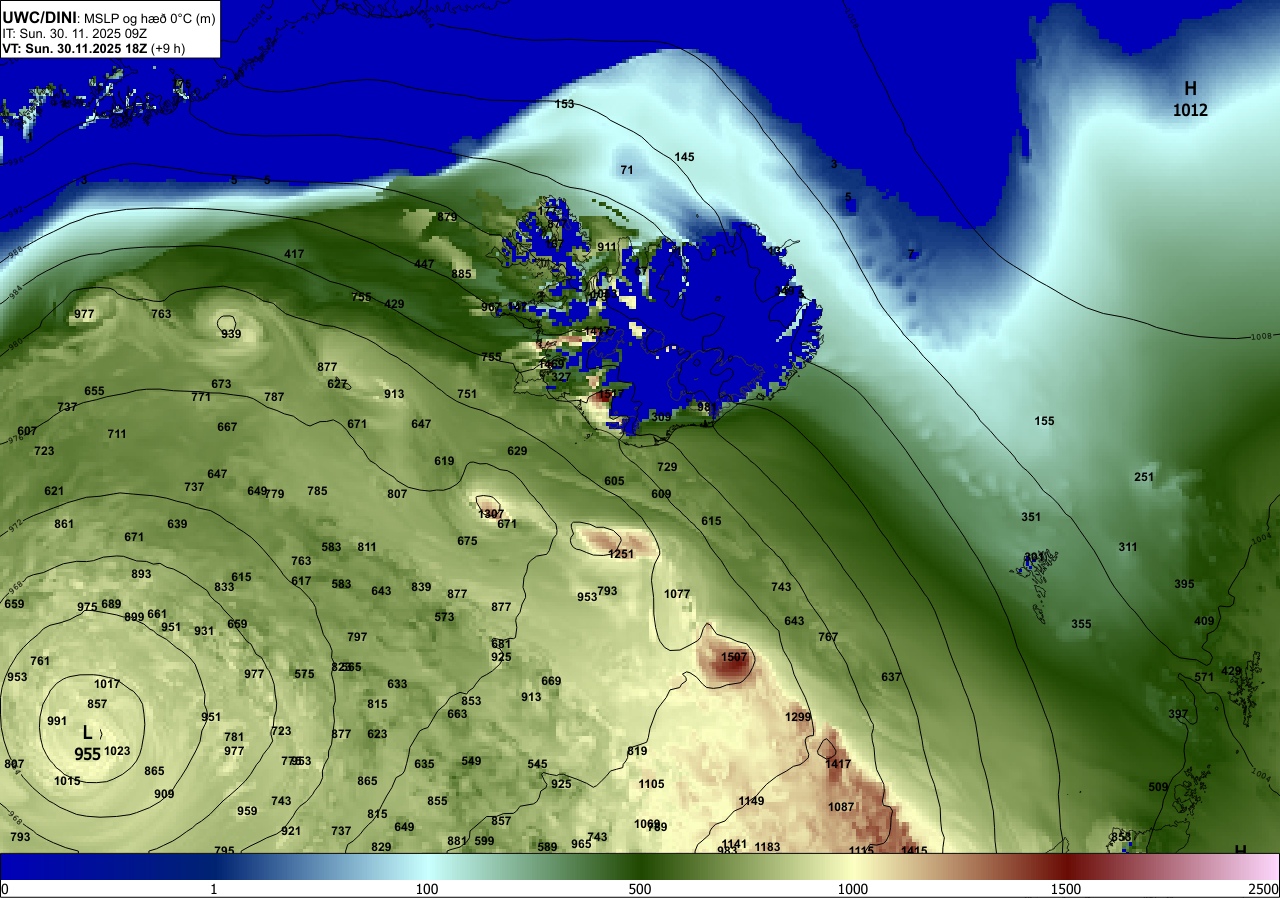Click the 'L' low pressure marker
The image size is (1280, 898).
pyautogui.click(x=87, y=733)
